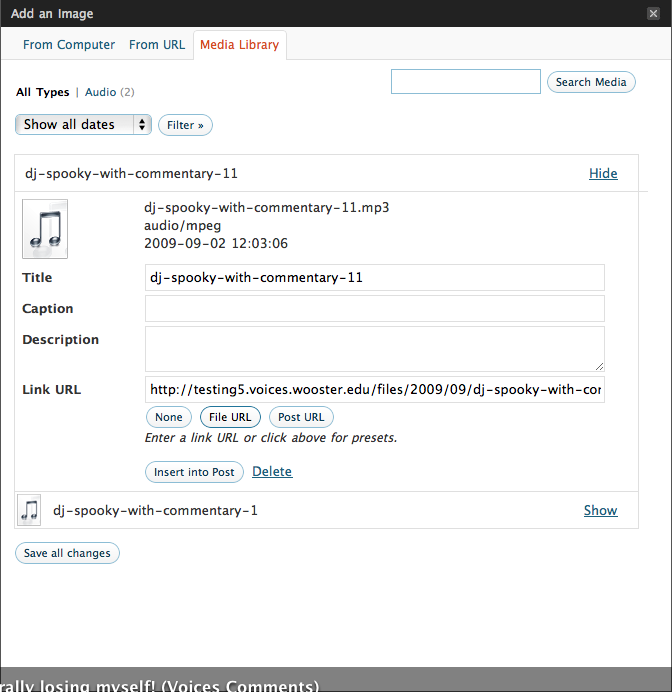Switch to the From URL tab
This screenshot has width=672, height=692.
pyautogui.click(x=157, y=45)
